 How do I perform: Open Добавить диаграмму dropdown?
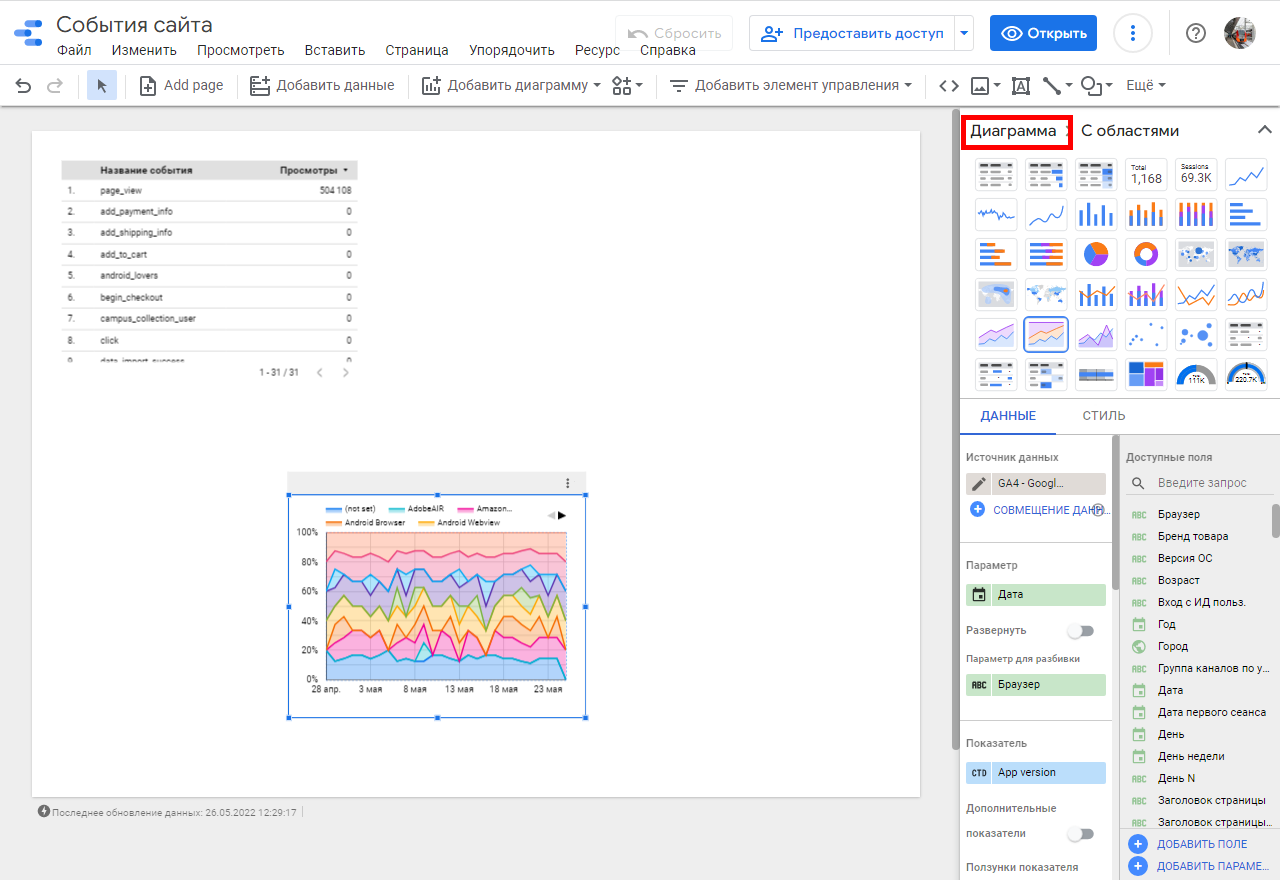tap(511, 86)
